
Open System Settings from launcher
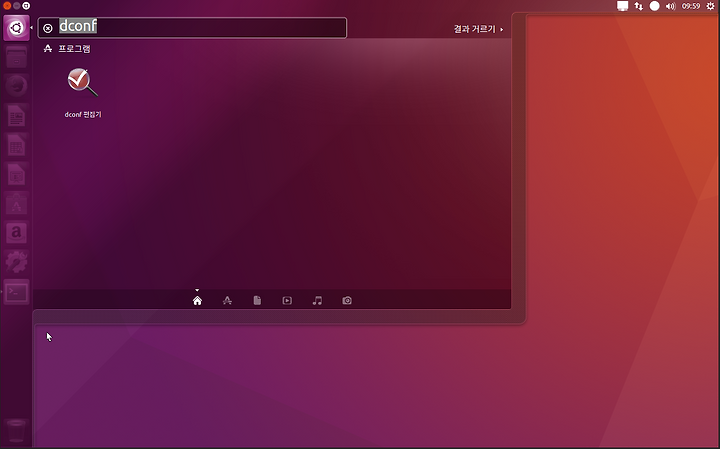click(16, 263)
